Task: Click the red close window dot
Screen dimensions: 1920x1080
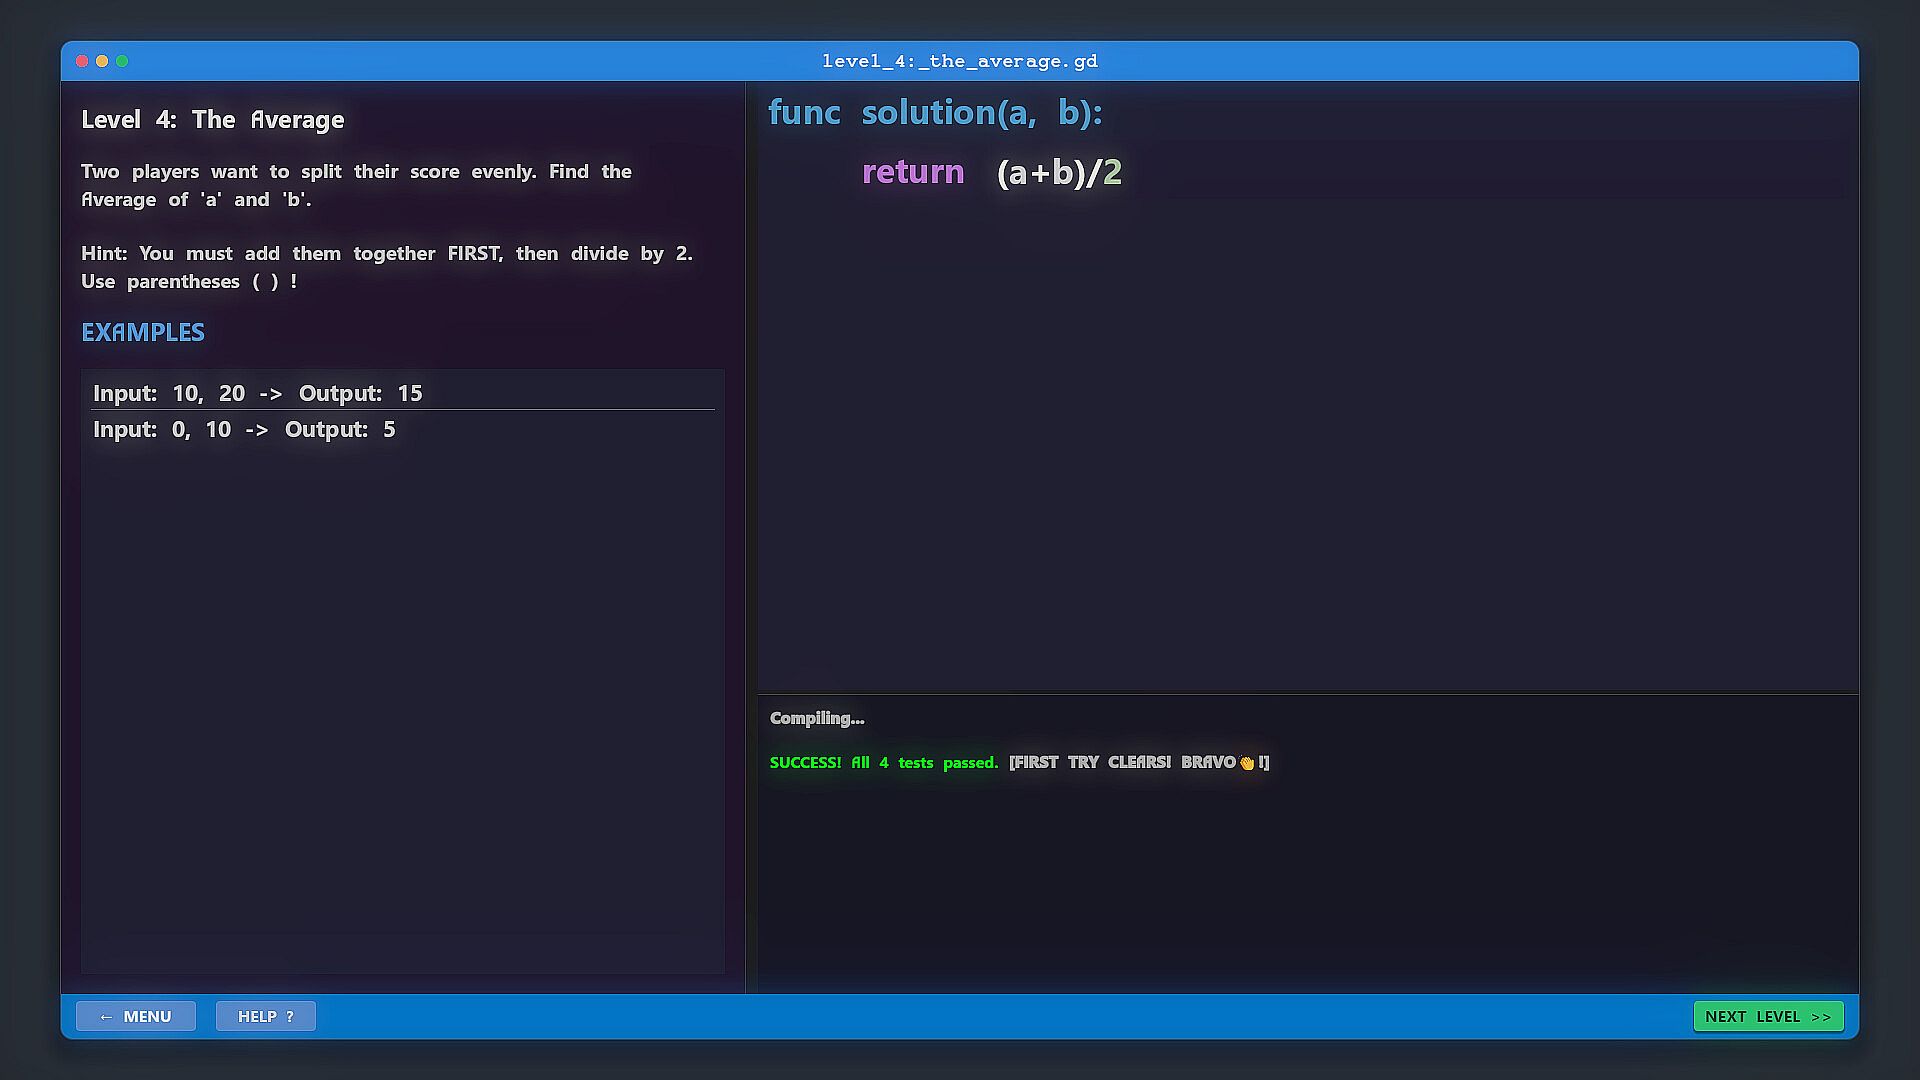Action: click(x=82, y=61)
